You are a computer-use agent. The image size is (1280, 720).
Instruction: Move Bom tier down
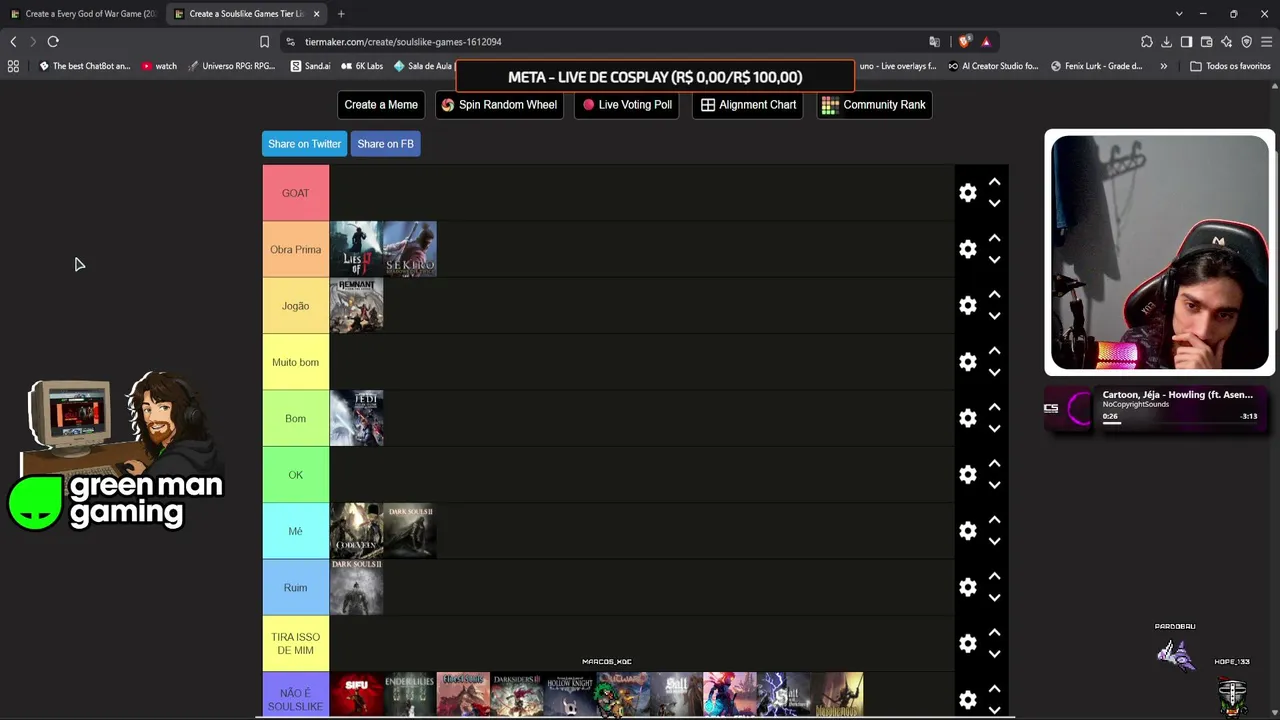pos(994,428)
